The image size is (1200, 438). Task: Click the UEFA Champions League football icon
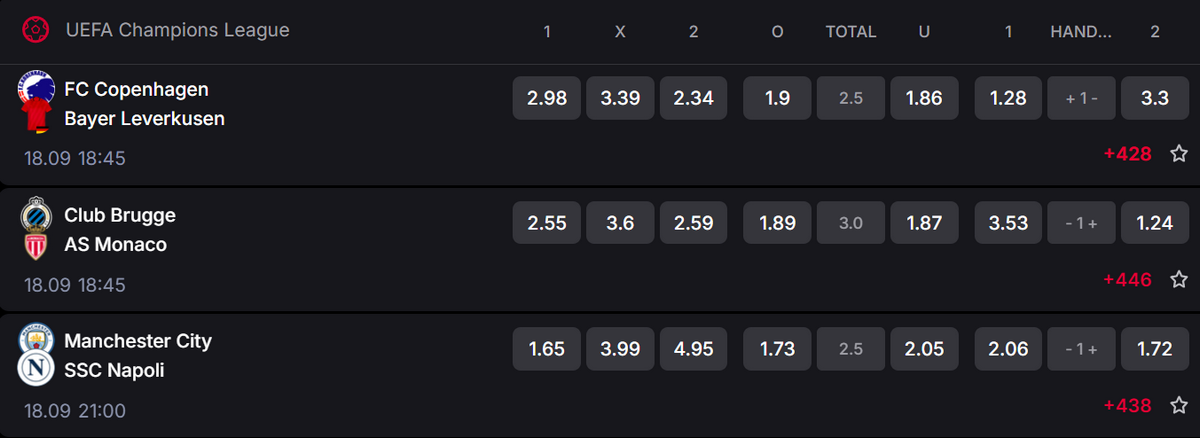36,30
